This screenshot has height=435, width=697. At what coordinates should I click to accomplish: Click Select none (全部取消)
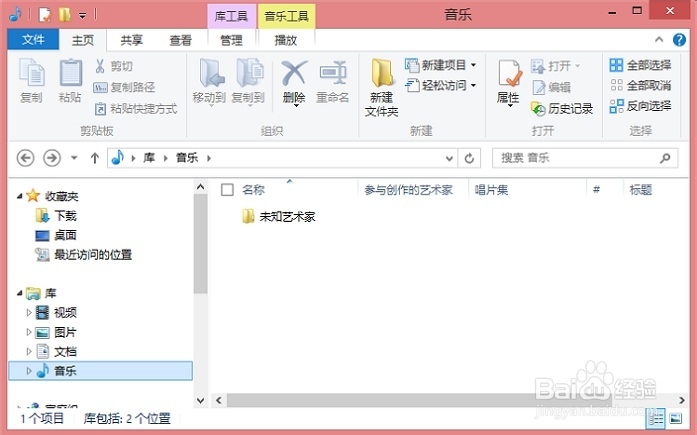coord(640,85)
